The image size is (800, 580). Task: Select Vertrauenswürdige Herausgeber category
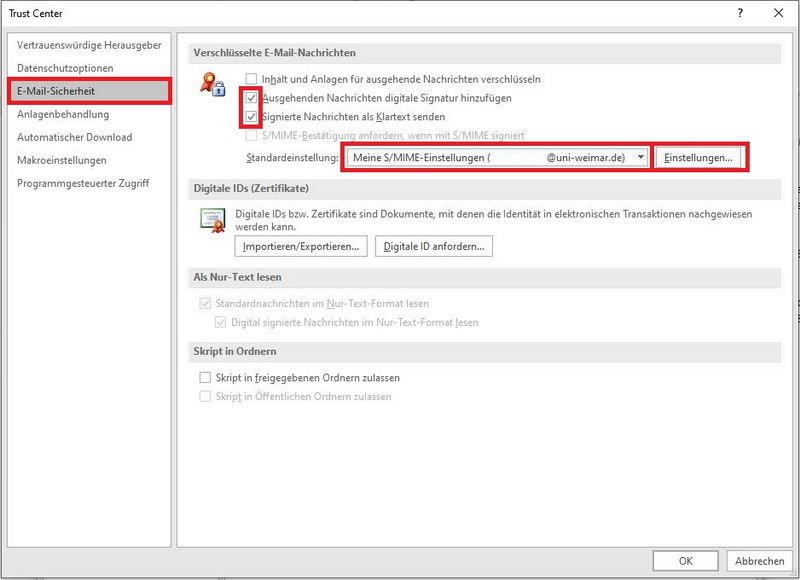(x=89, y=45)
